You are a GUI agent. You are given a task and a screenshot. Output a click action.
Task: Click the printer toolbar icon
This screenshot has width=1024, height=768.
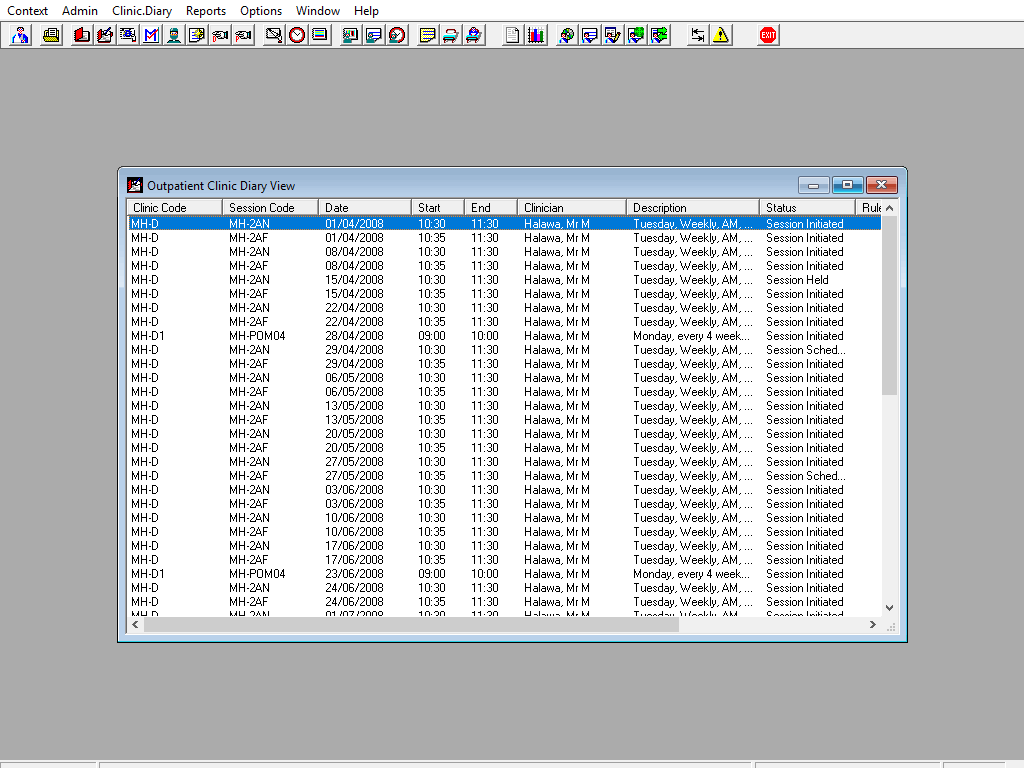(51, 35)
